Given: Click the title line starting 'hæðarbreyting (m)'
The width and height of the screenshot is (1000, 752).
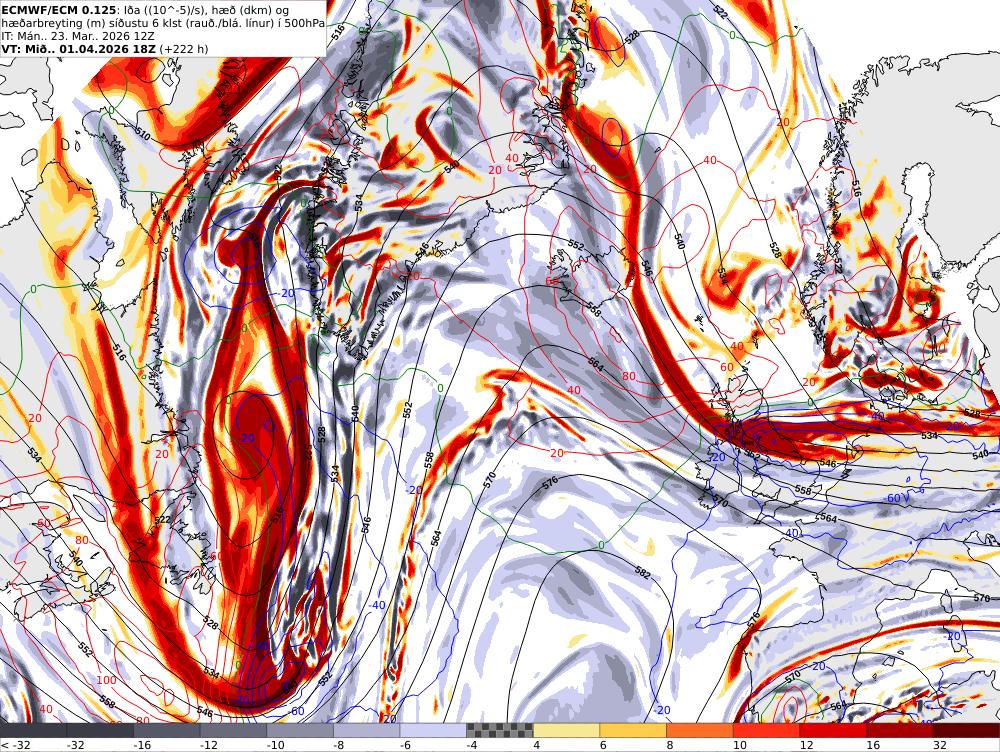Looking at the screenshot, I should (x=163, y=24).
